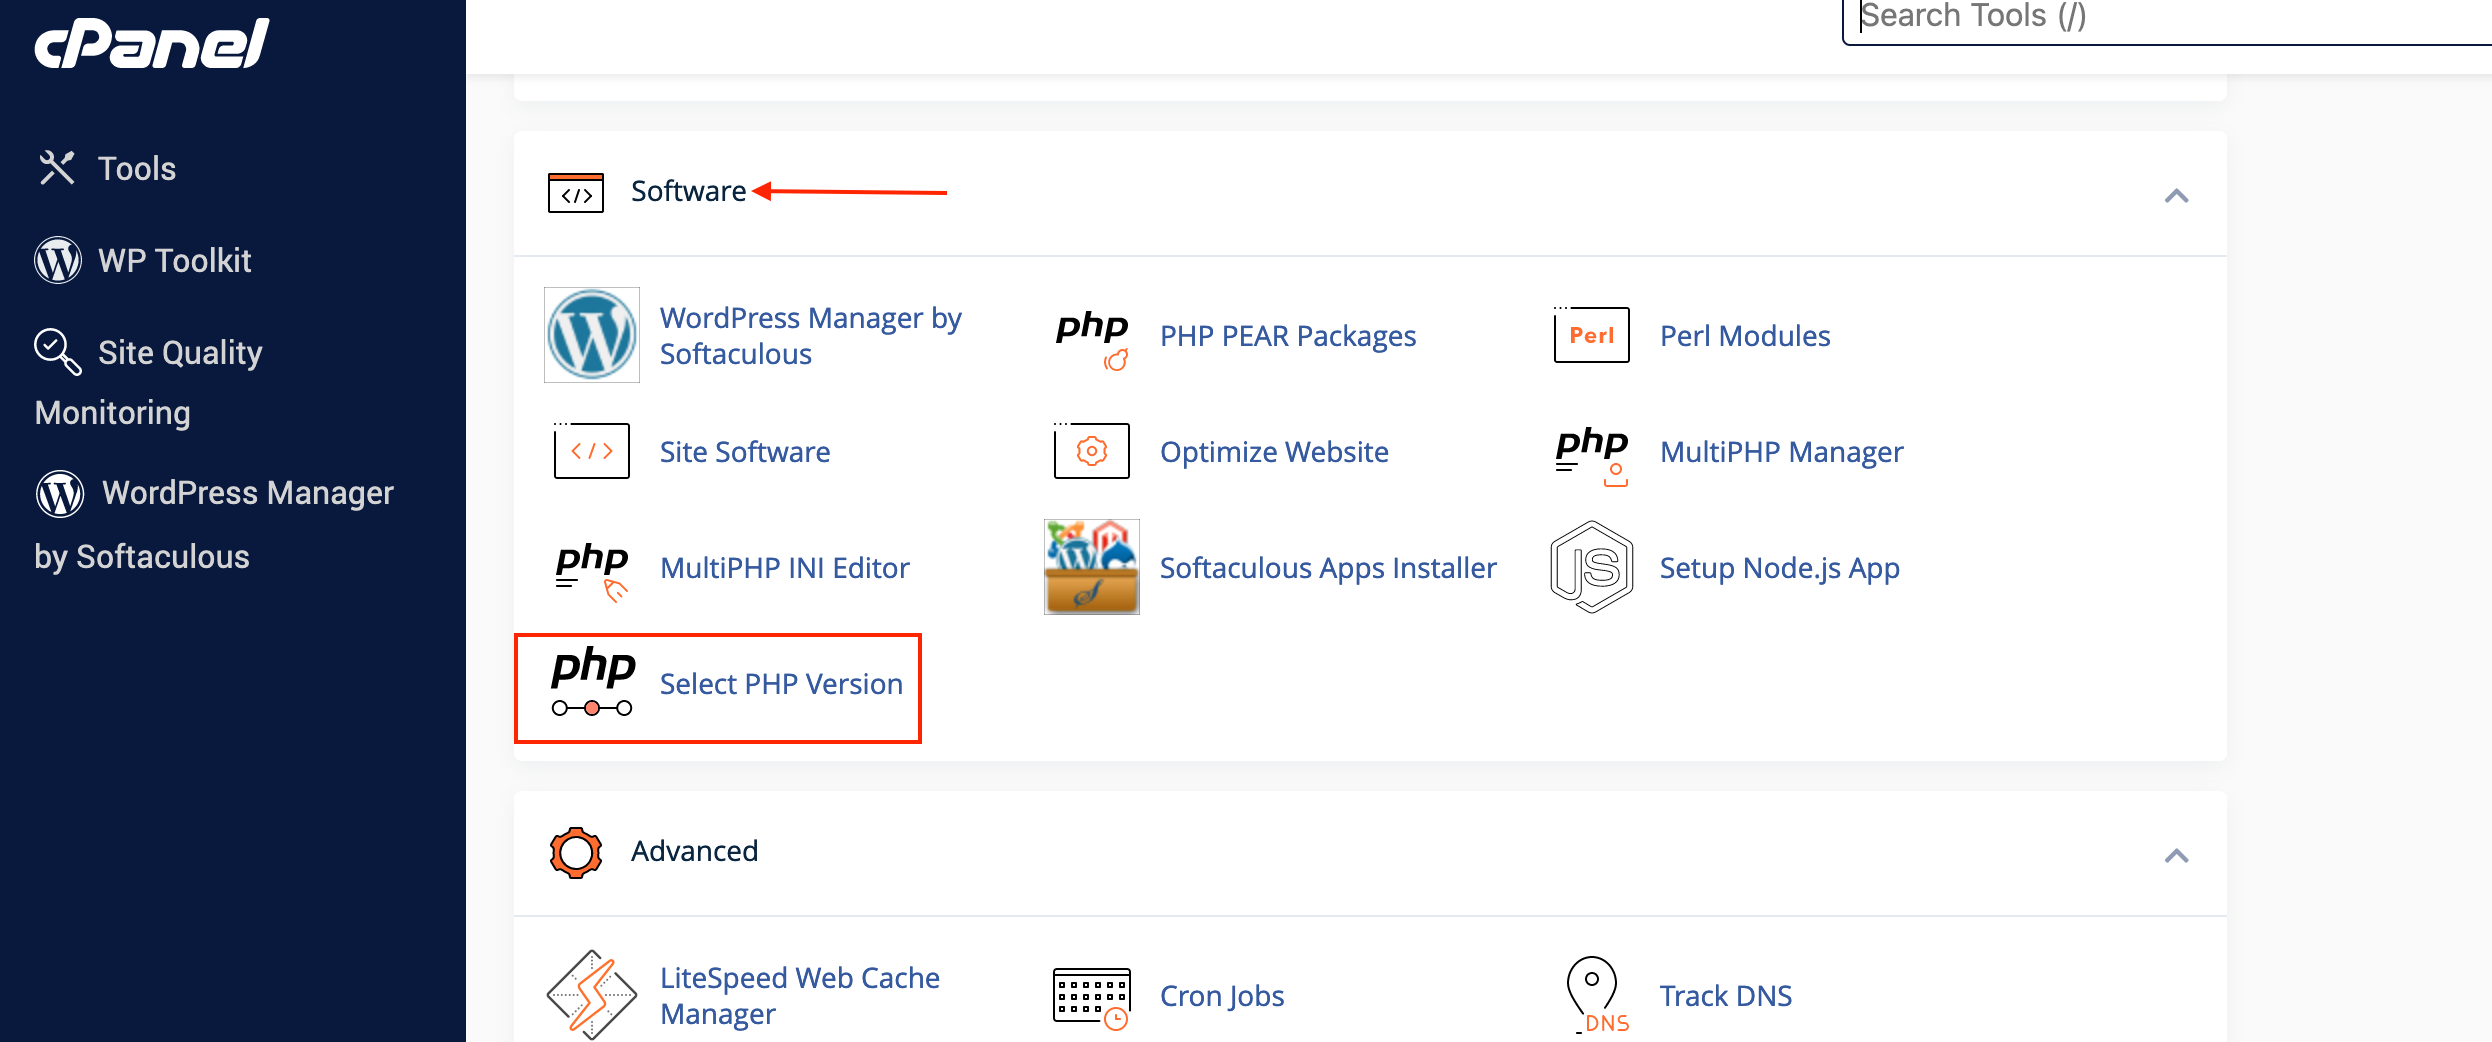This screenshot has height=1042, width=2492.
Task: Open the Select PHP Version link
Action: pos(781,684)
